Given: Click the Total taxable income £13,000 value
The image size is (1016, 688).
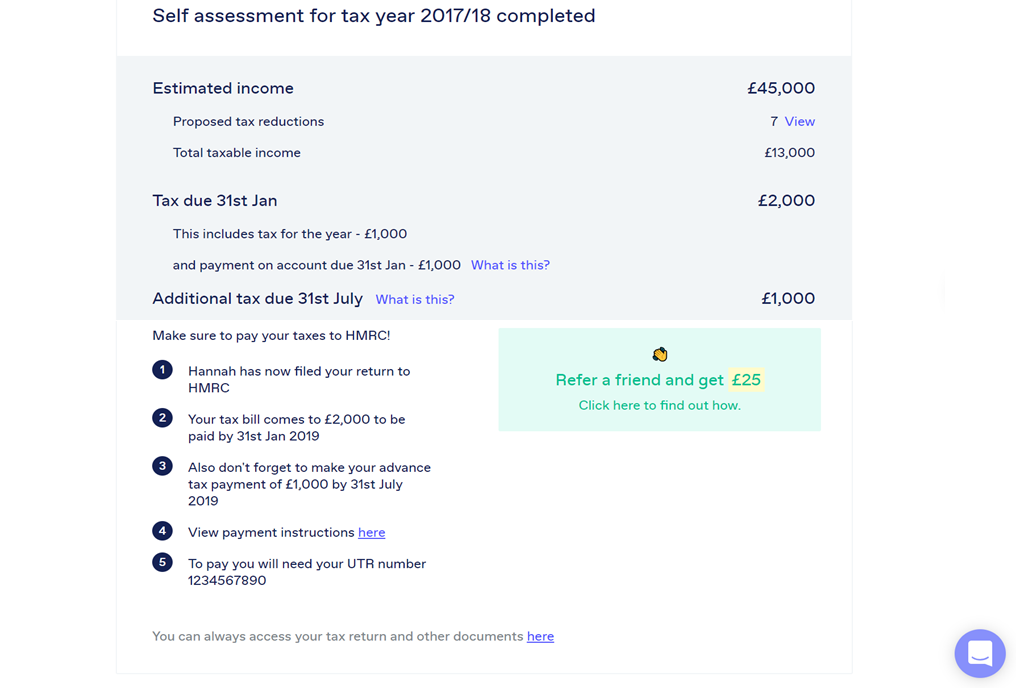Looking at the screenshot, I should click(x=789, y=153).
